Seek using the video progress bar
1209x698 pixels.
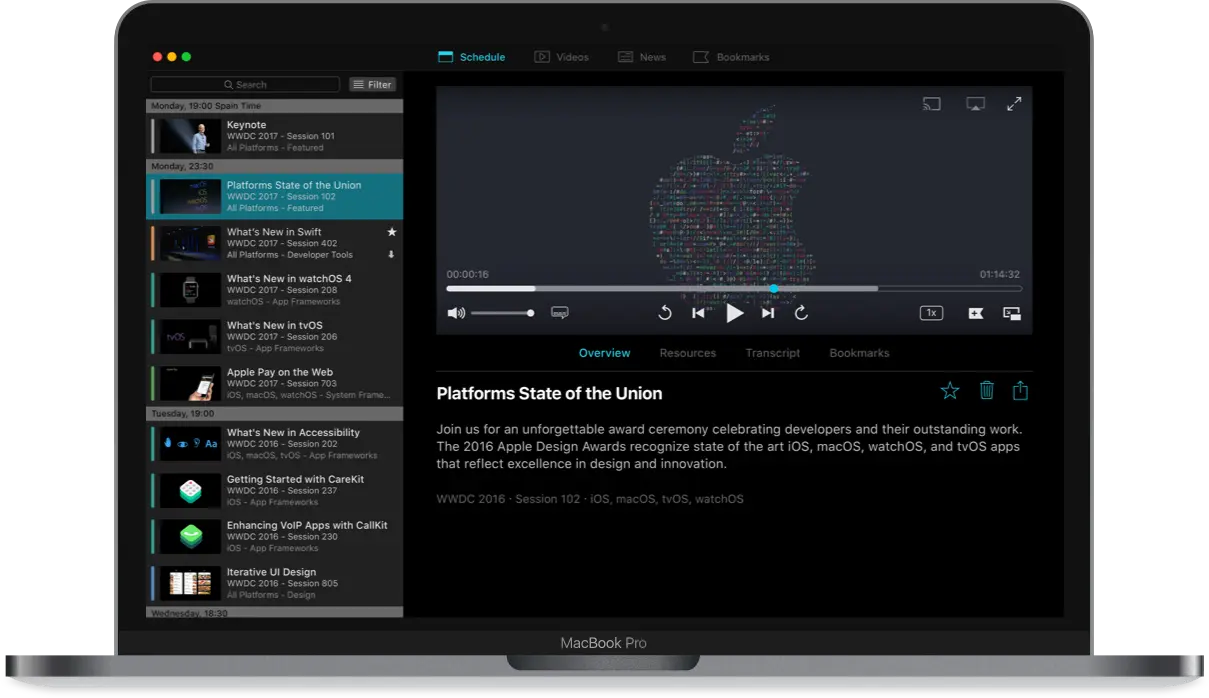click(x=734, y=289)
